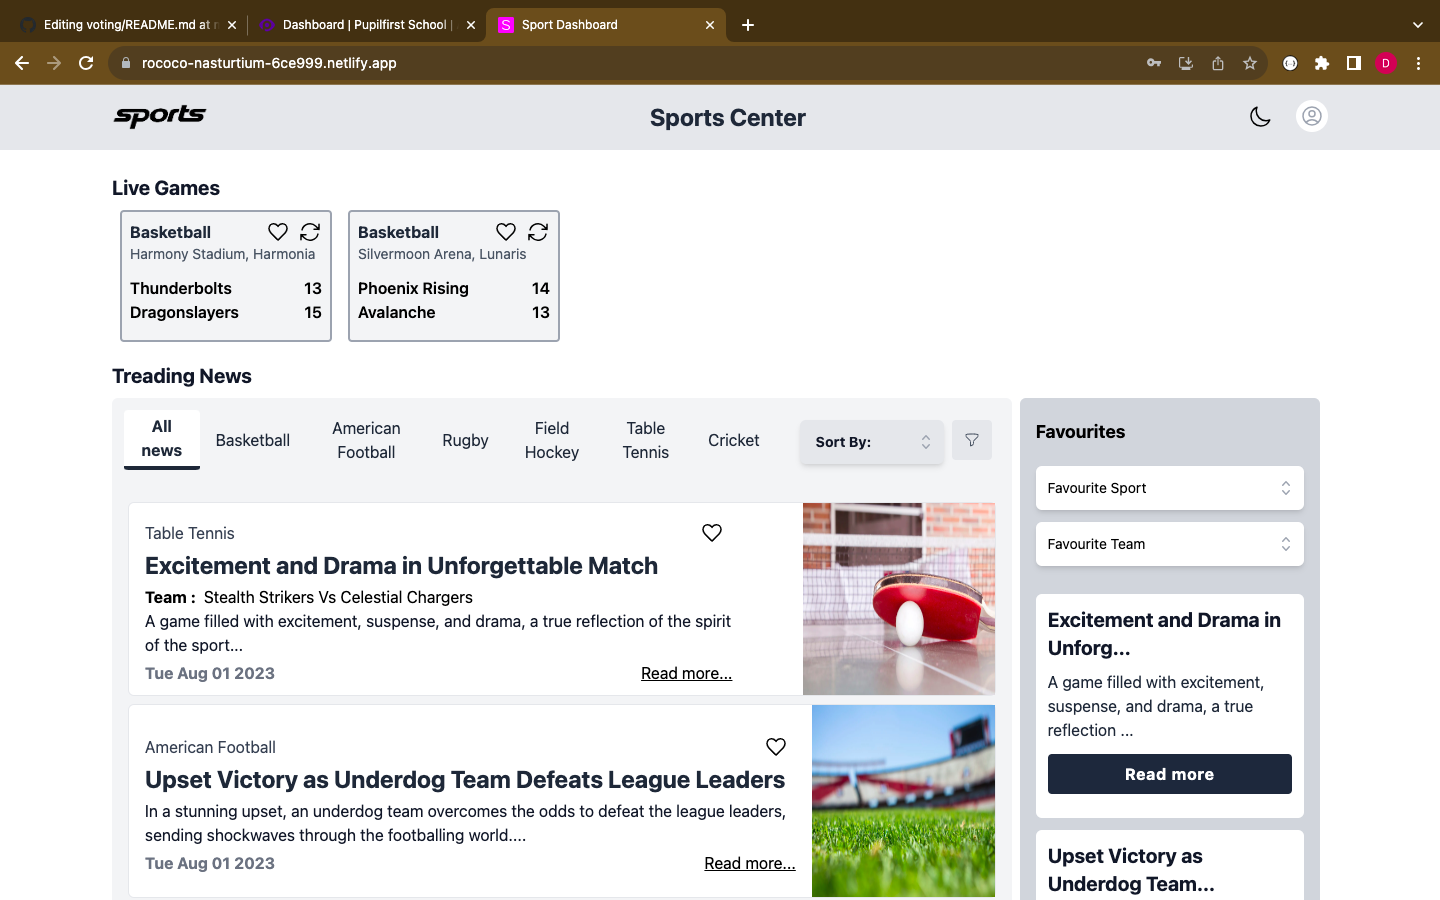Click the sports logo in the header
This screenshot has height=900, width=1440.
(159, 116)
